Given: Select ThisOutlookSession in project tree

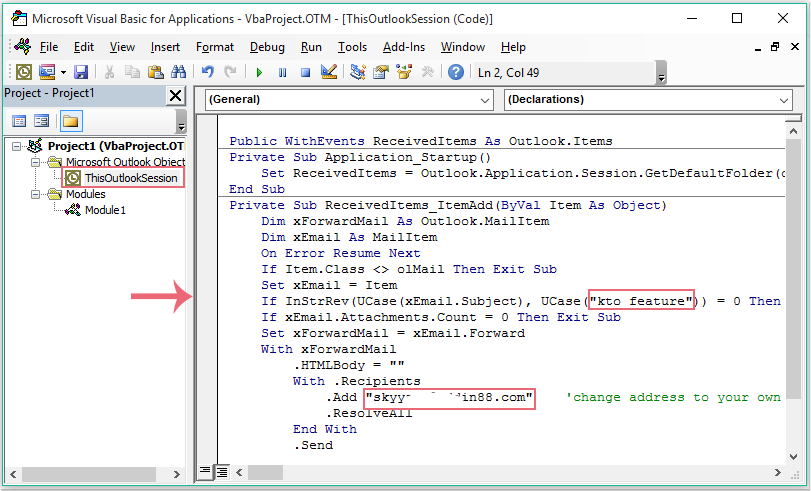Looking at the screenshot, I should coord(130,178).
